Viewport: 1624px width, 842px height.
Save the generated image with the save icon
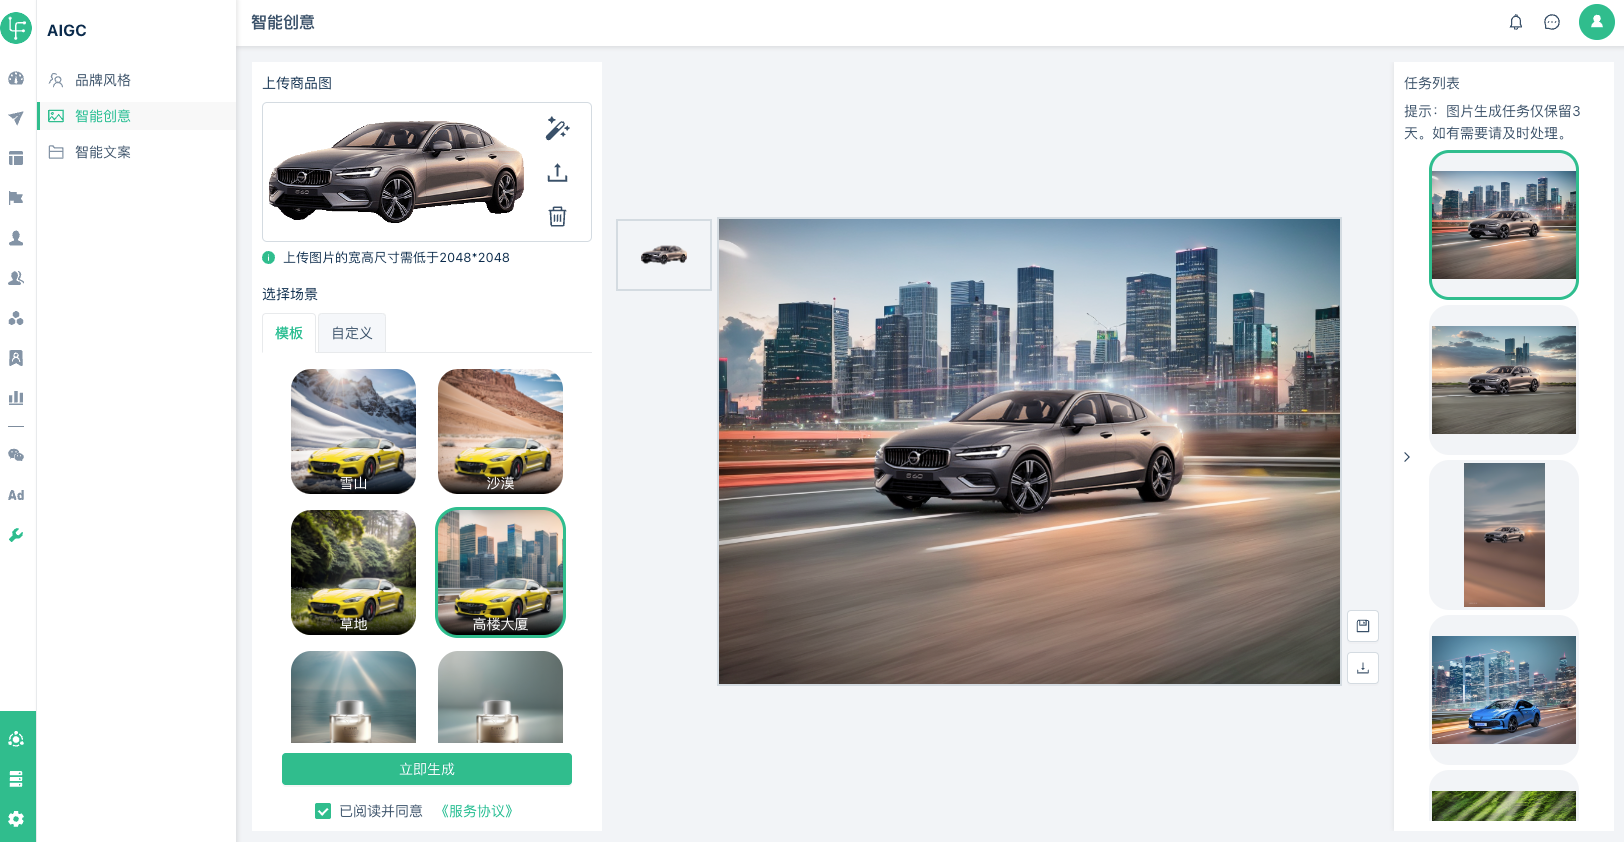1362,626
